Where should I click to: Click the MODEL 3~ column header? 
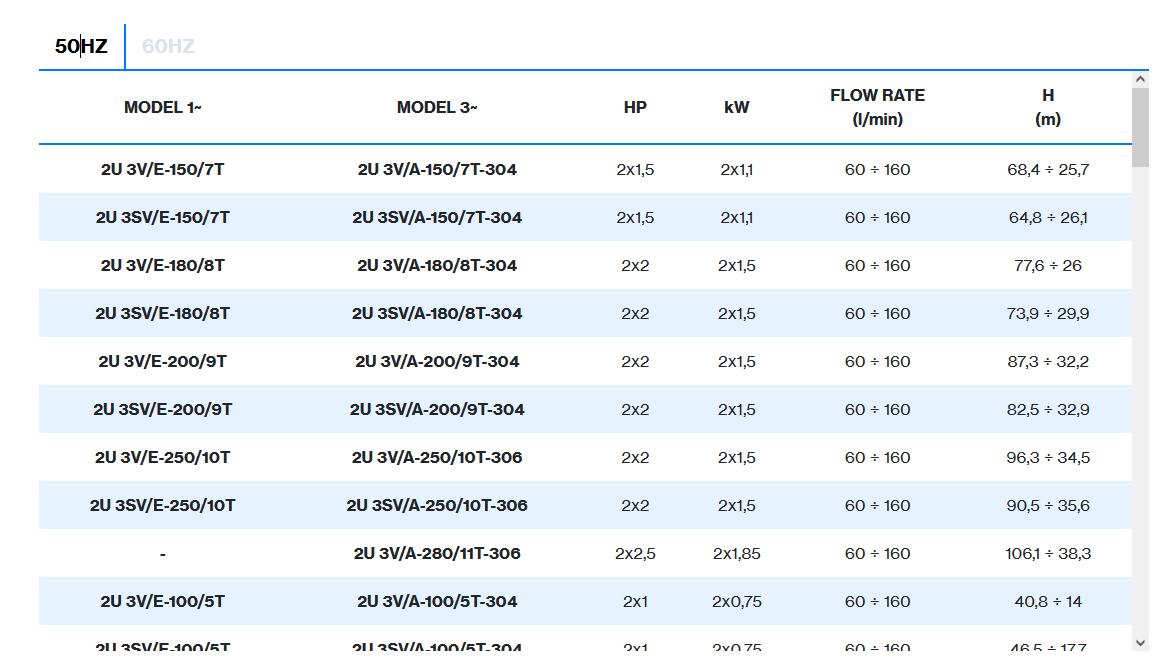(x=437, y=107)
